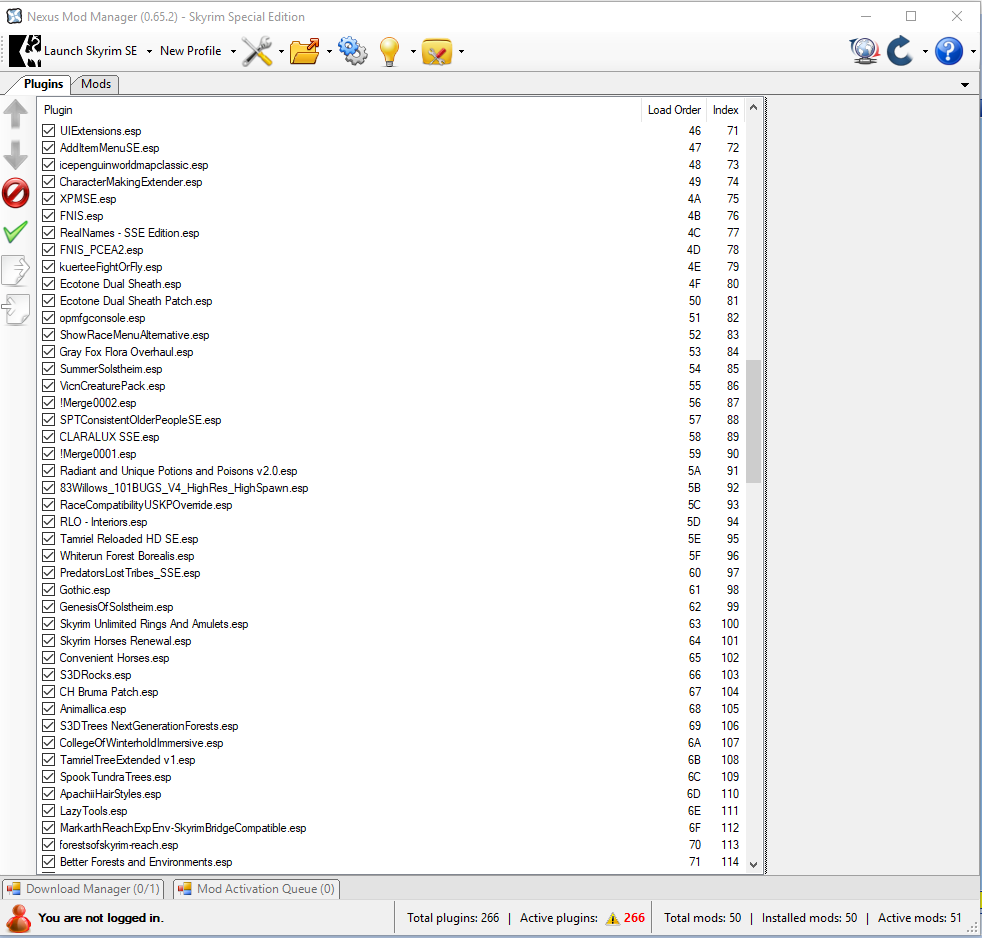
Task: Sort by the Load Order column header
Action: [x=674, y=110]
